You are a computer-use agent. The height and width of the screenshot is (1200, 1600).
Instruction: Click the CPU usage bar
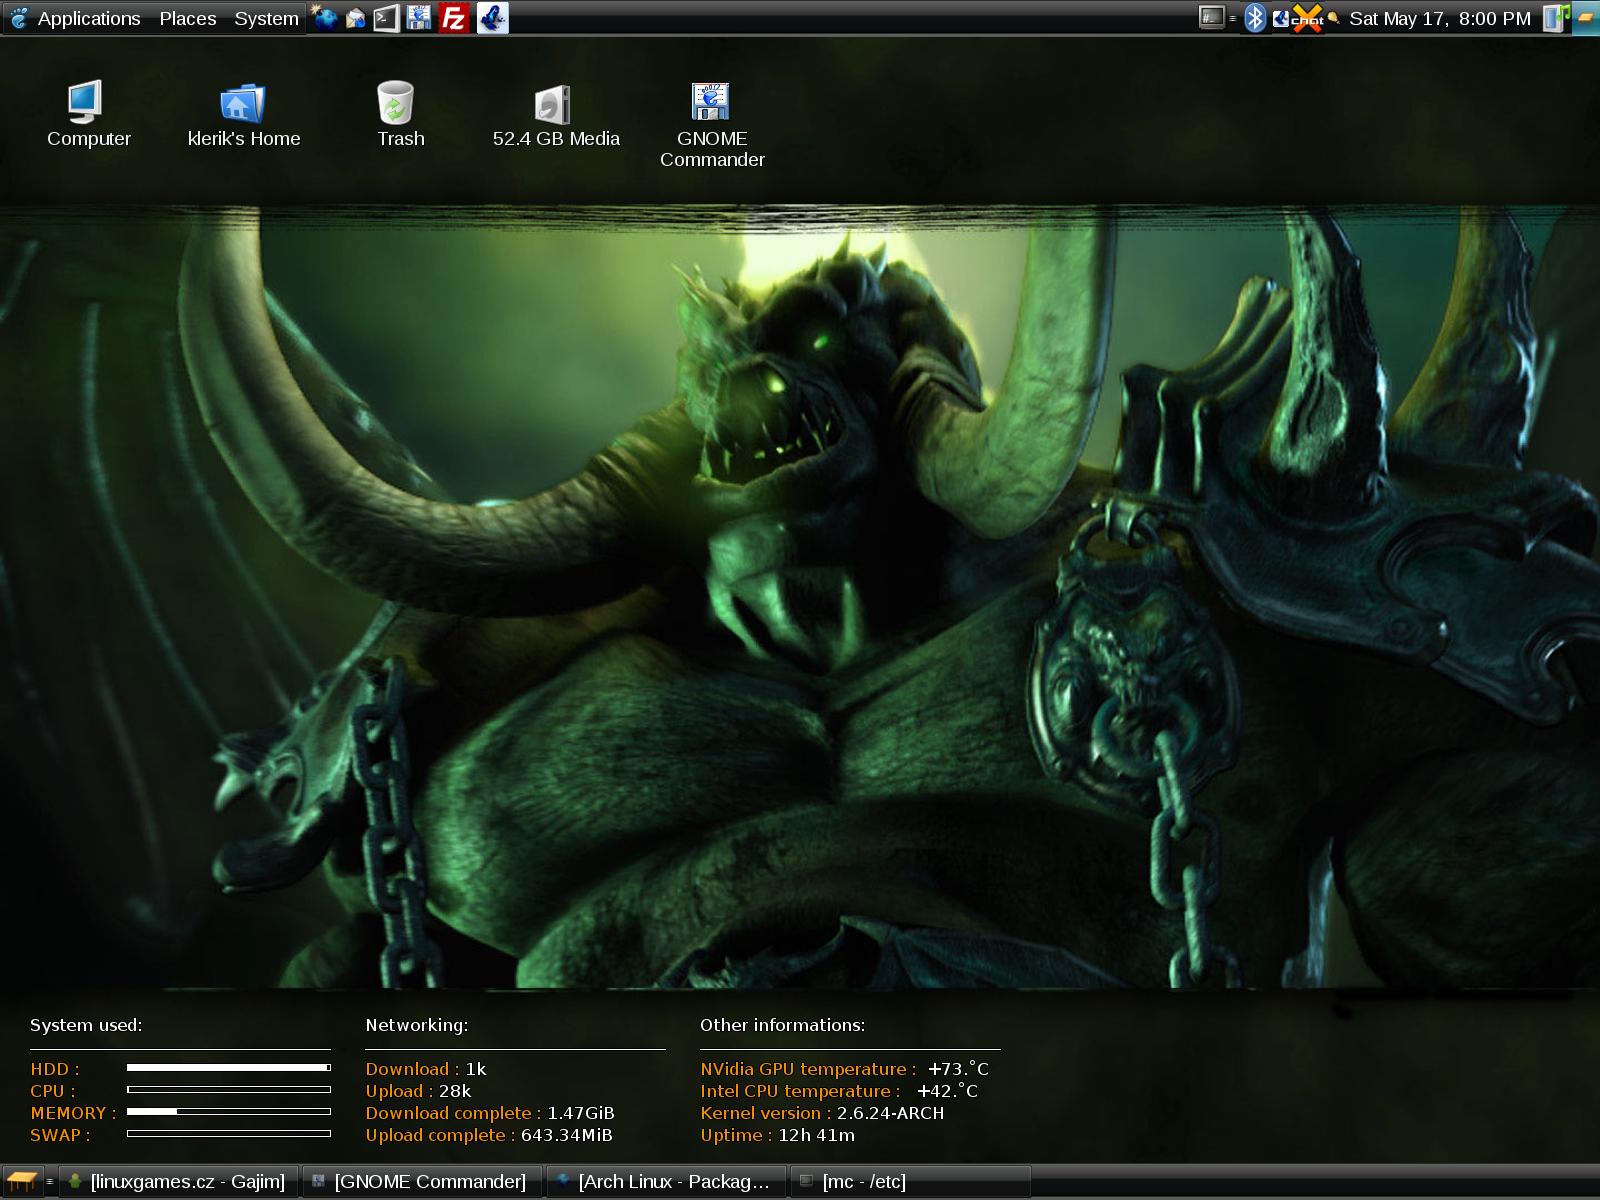point(229,1090)
